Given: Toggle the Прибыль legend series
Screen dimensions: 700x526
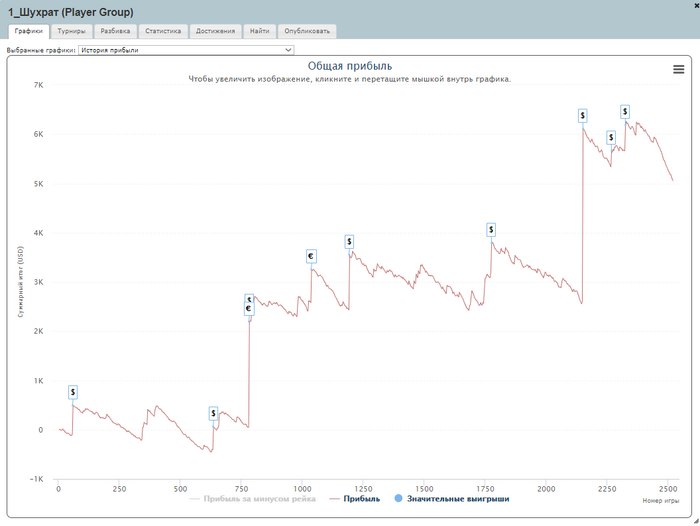Looking at the screenshot, I should coord(354,499).
